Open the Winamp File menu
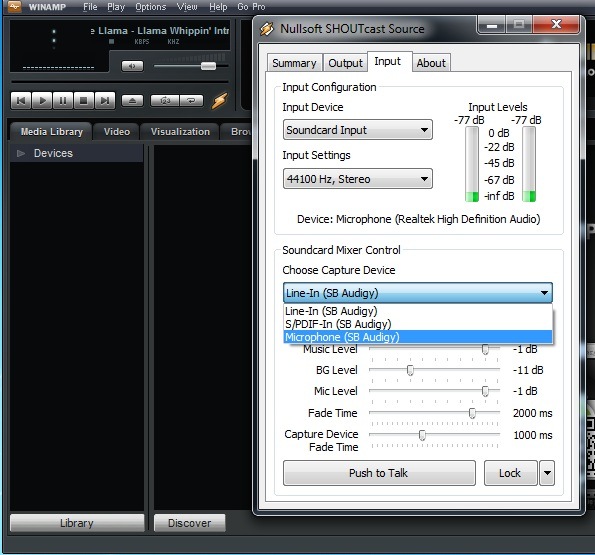Image resolution: width=595 pixels, height=555 pixels. coord(90,7)
